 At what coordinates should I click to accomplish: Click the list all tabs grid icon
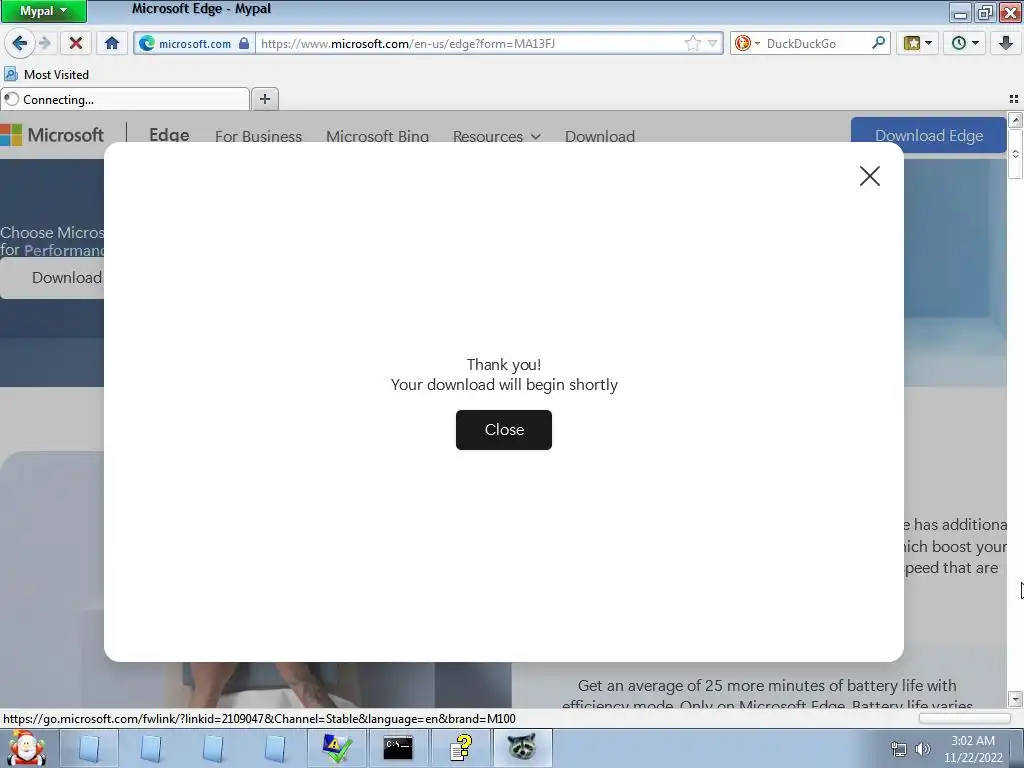(x=1014, y=99)
